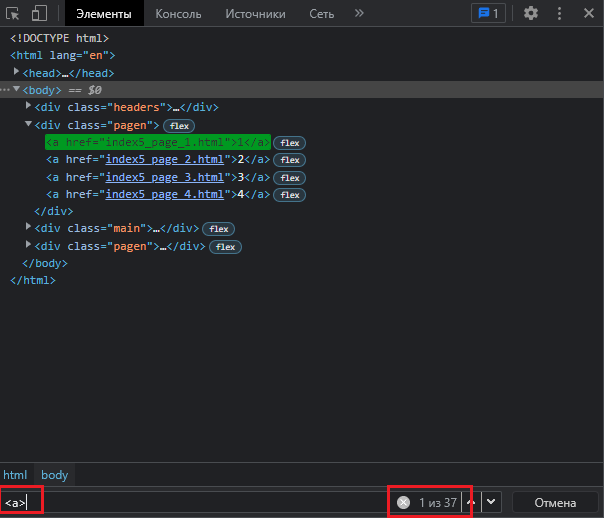
Task: Expand the div class headers node
Action: 28,107
